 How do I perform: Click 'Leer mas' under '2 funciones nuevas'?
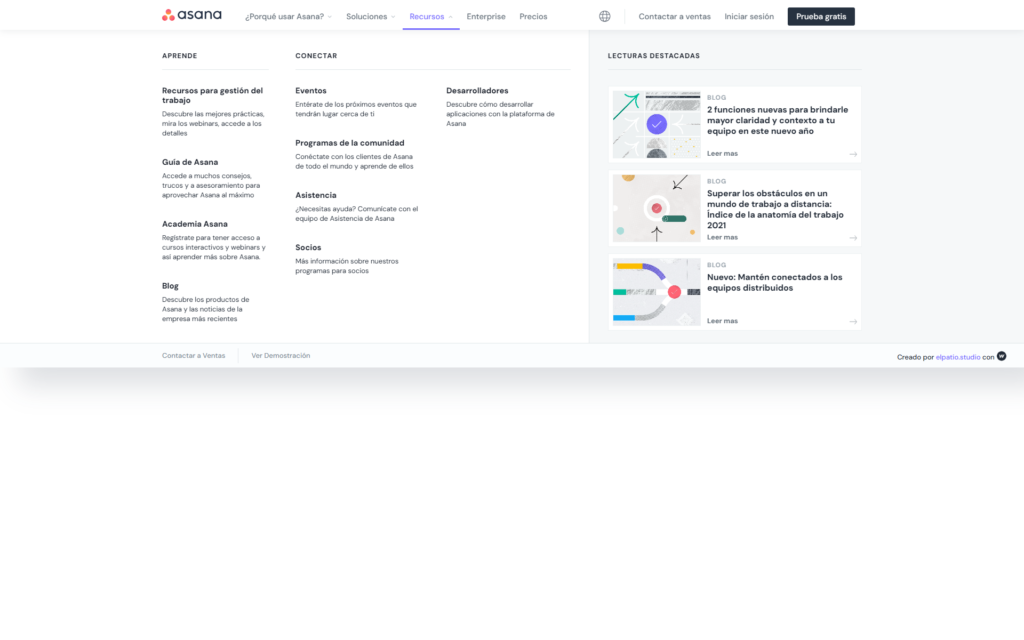tap(722, 153)
